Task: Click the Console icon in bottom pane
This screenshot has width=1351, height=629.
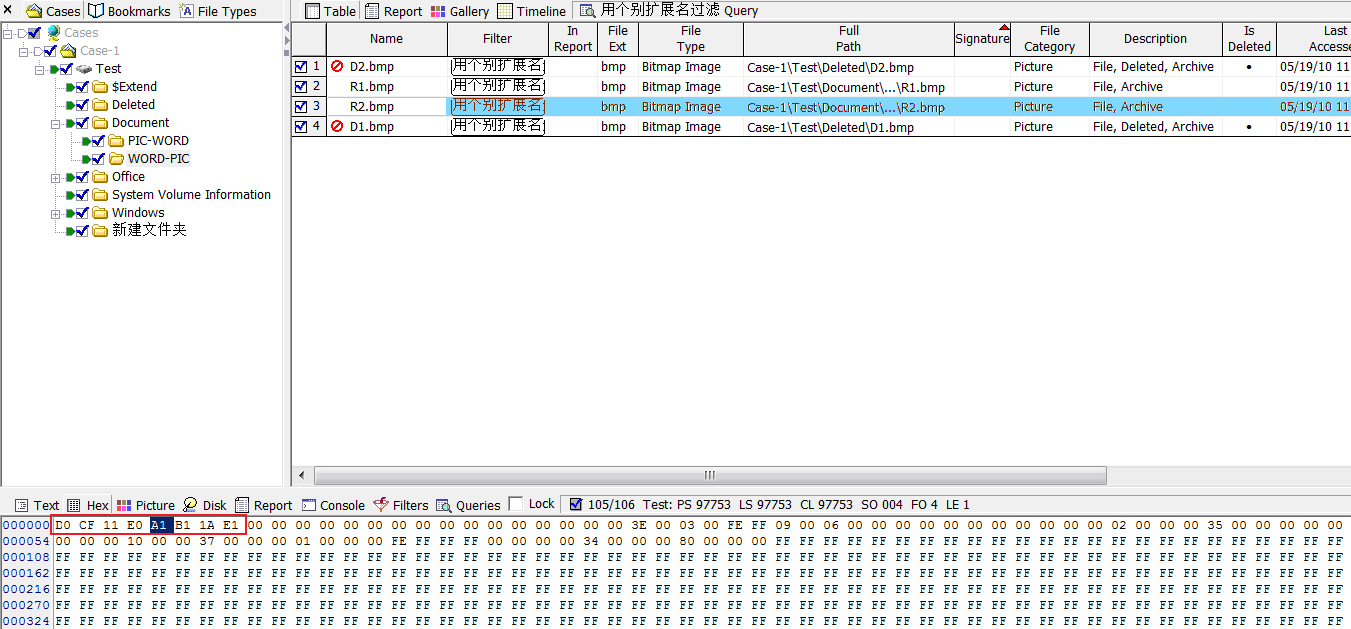Action: [309, 505]
